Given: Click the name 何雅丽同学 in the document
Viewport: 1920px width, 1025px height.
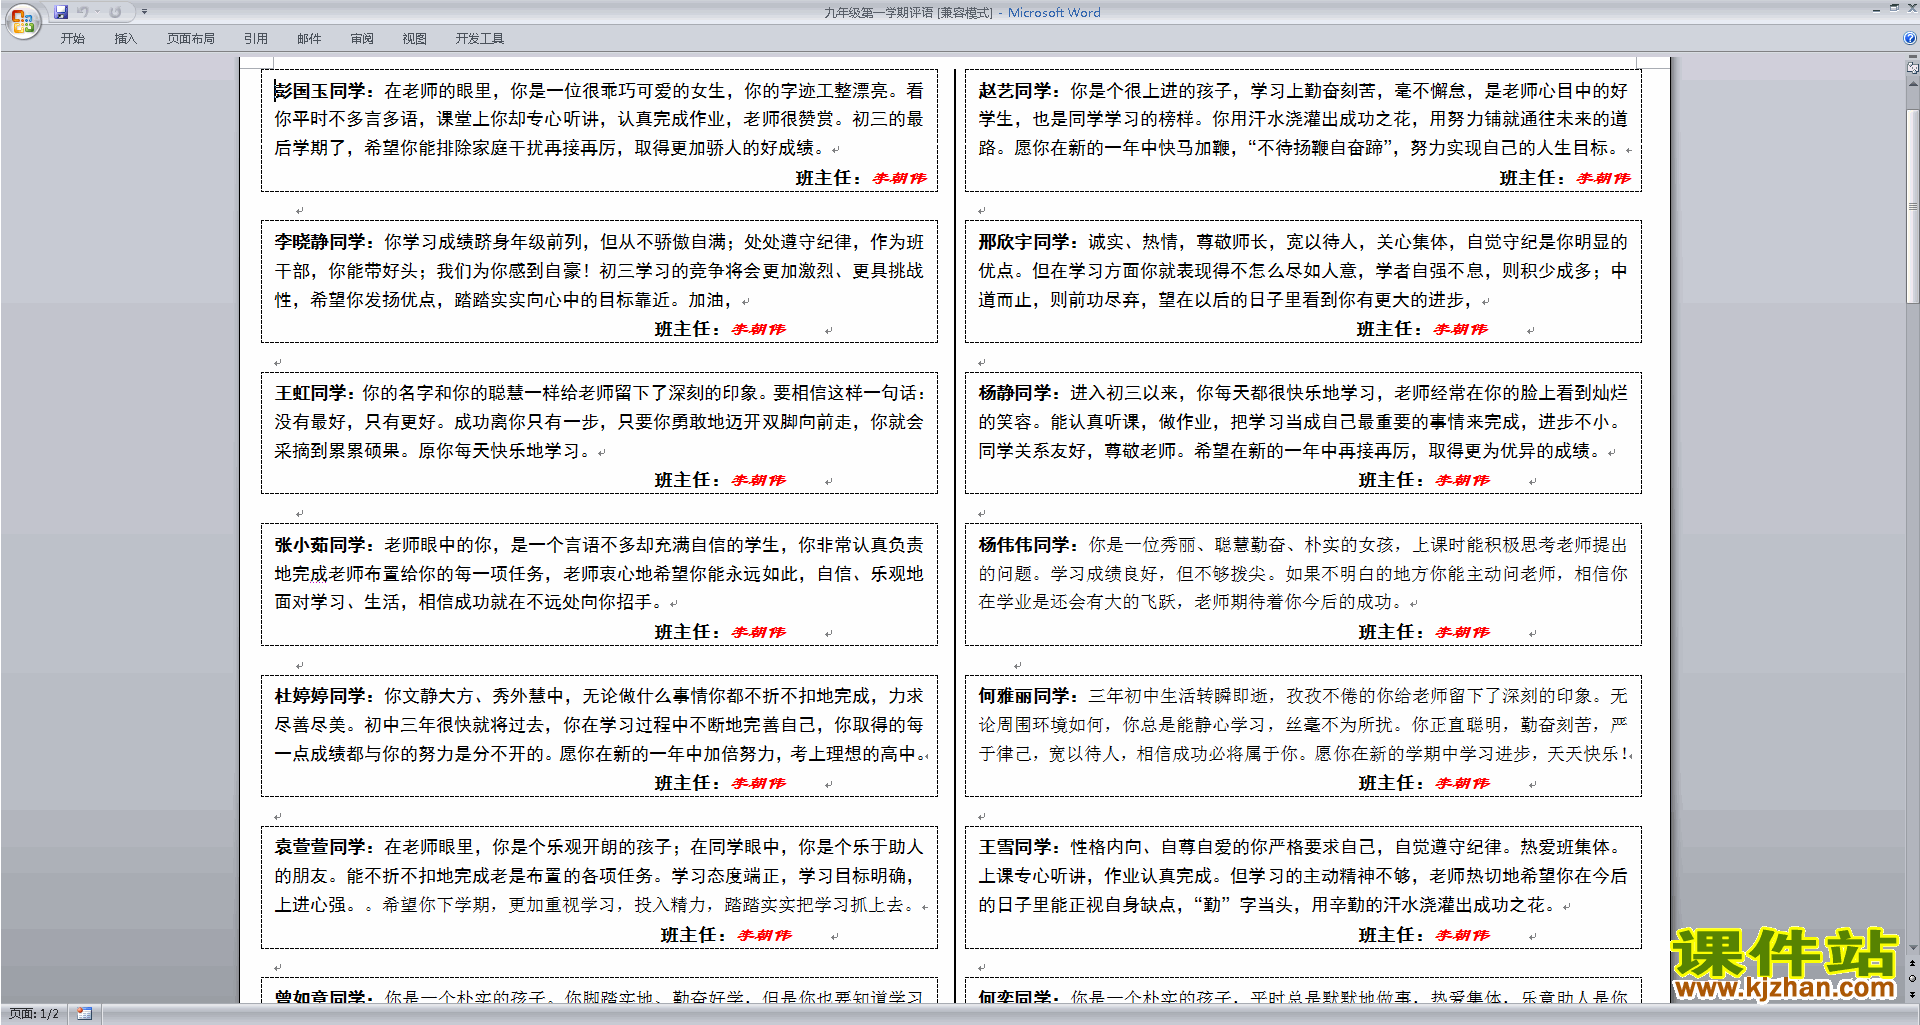Looking at the screenshot, I should point(1024,696).
